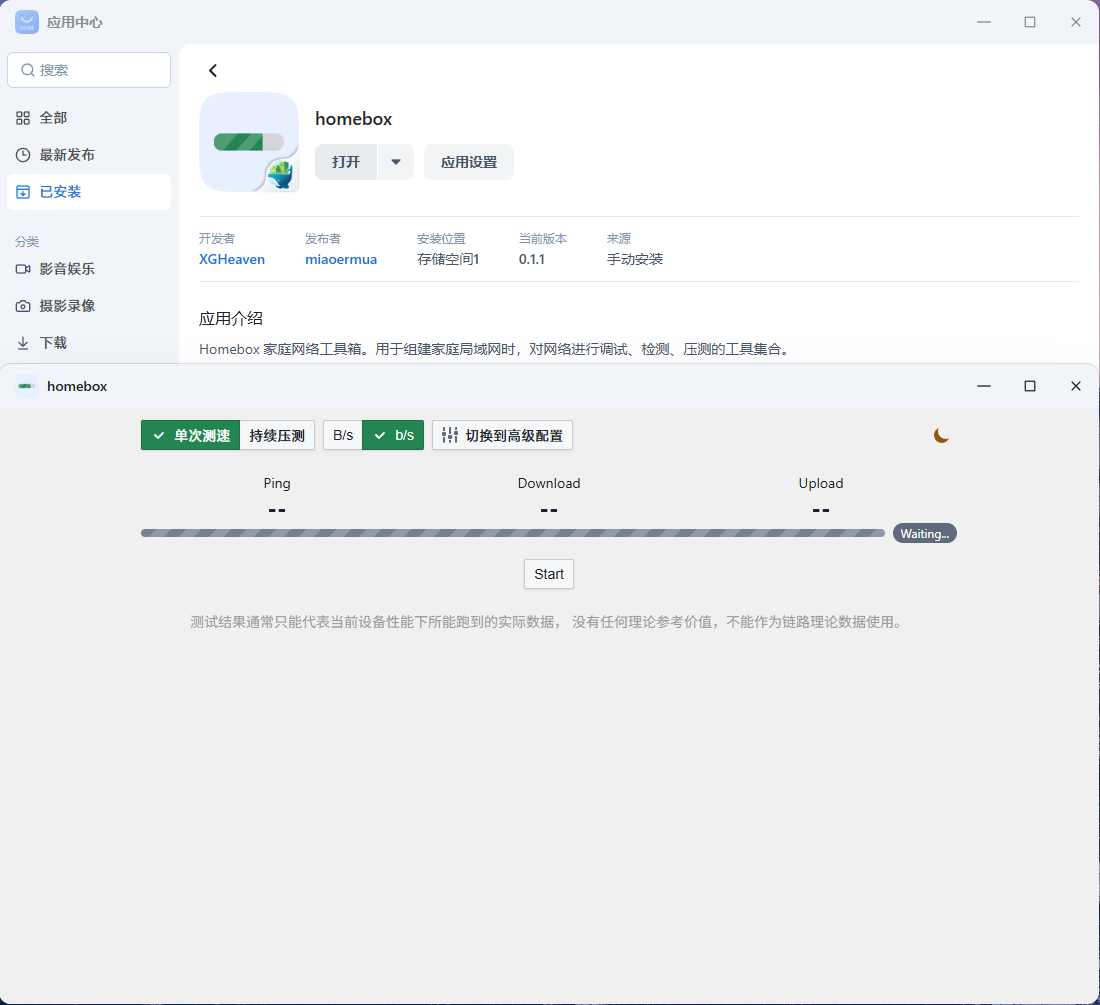The image size is (1100, 1005).
Task: Click the clock icon beside 最新发布
Action: point(23,155)
